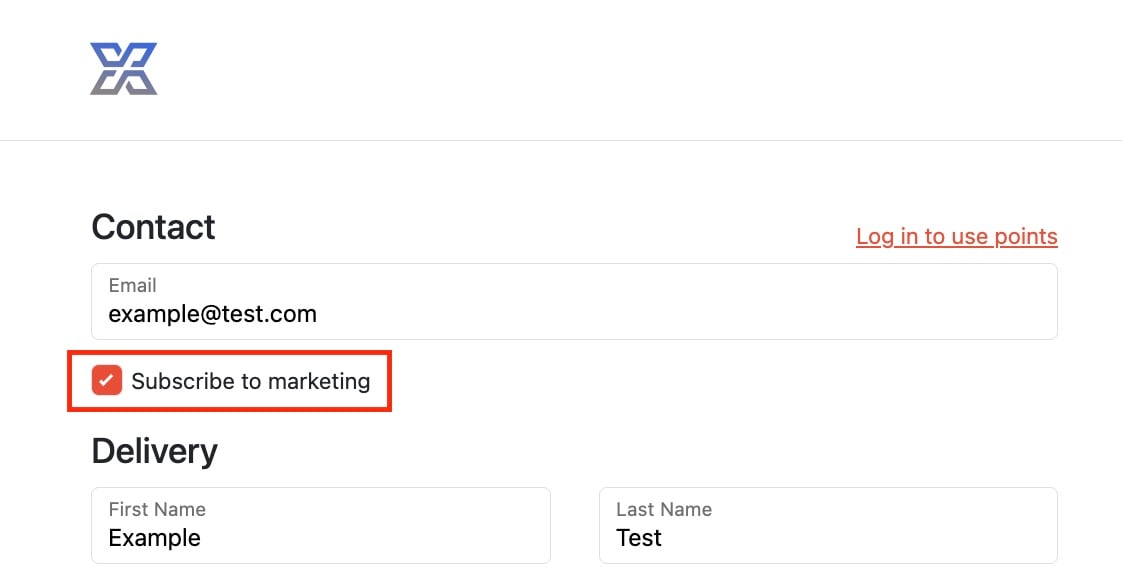Click the Subscribe to marketing label text

(x=250, y=381)
